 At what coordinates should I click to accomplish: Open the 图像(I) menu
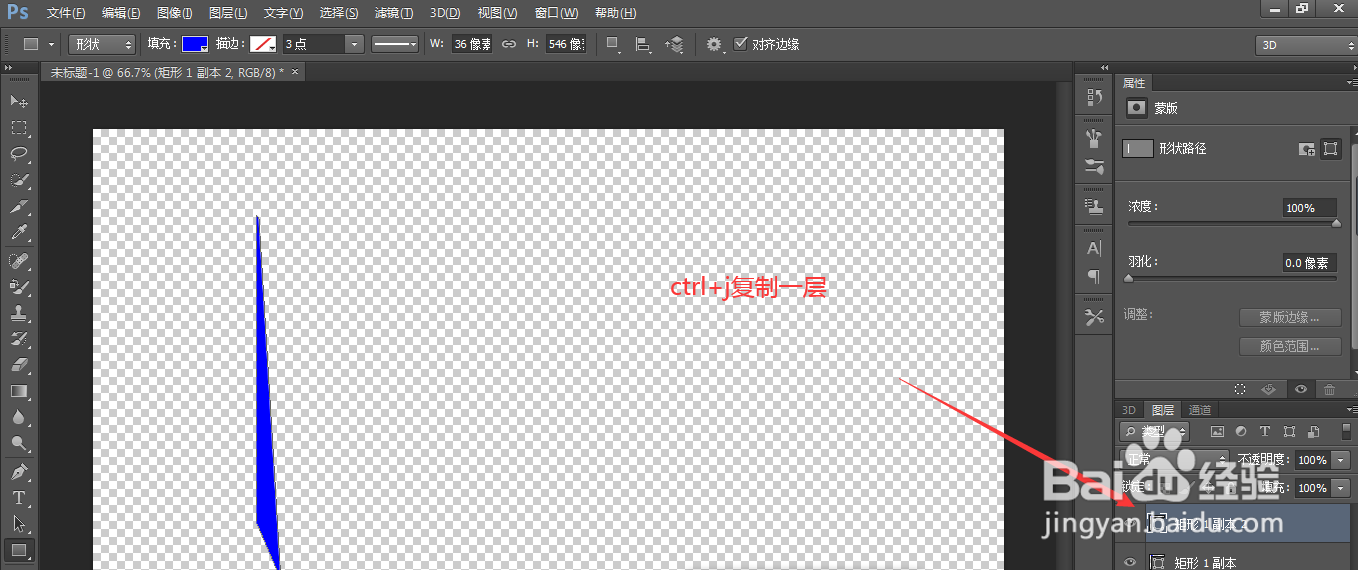(x=176, y=13)
